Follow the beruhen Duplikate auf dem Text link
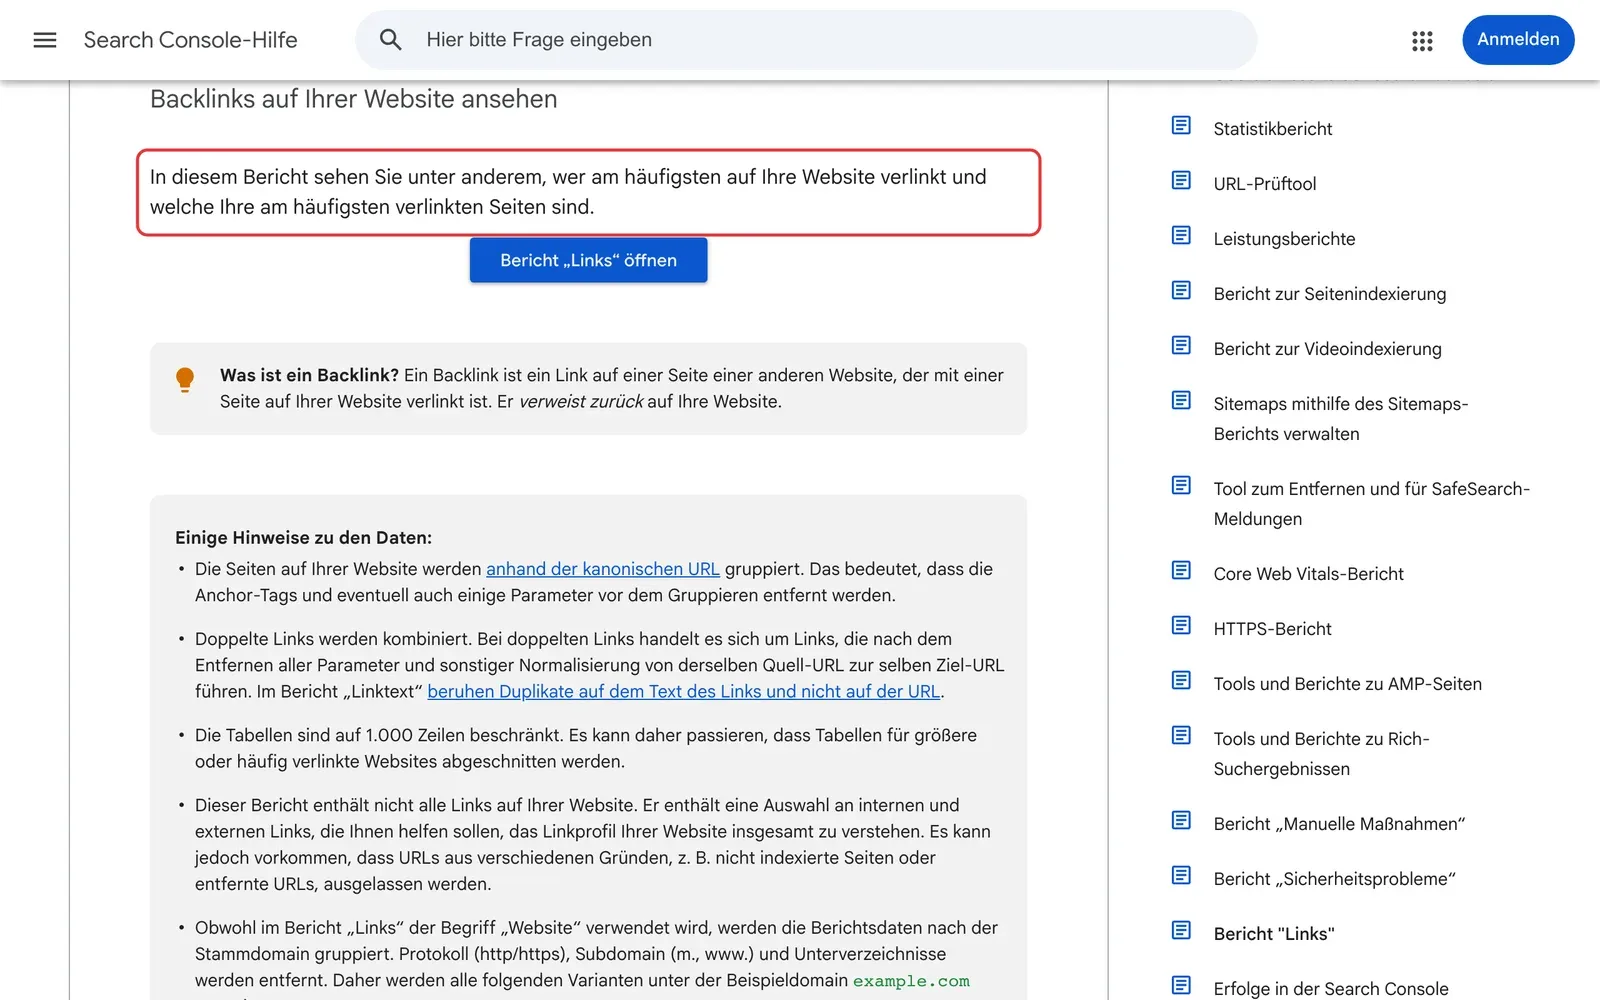The image size is (1600, 1000). click(684, 691)
